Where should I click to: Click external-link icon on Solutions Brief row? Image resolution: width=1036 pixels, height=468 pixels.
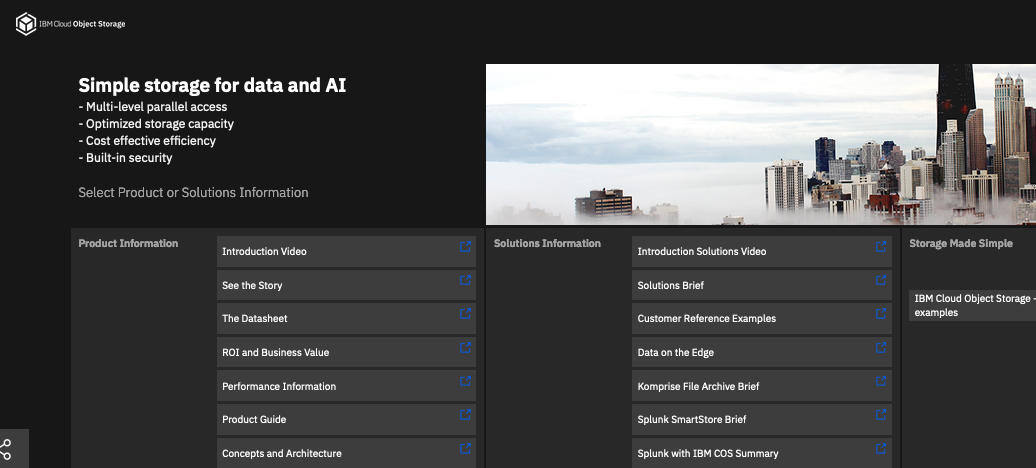(x=881, y=280)
